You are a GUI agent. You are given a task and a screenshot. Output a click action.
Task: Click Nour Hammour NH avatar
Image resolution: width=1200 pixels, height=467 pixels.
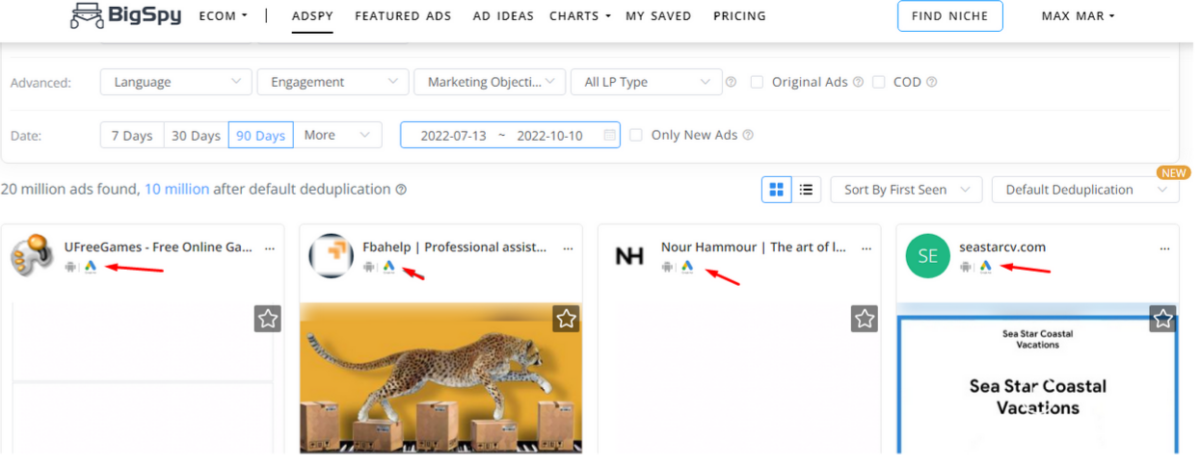pyautogui.click(x=629, y=257)
